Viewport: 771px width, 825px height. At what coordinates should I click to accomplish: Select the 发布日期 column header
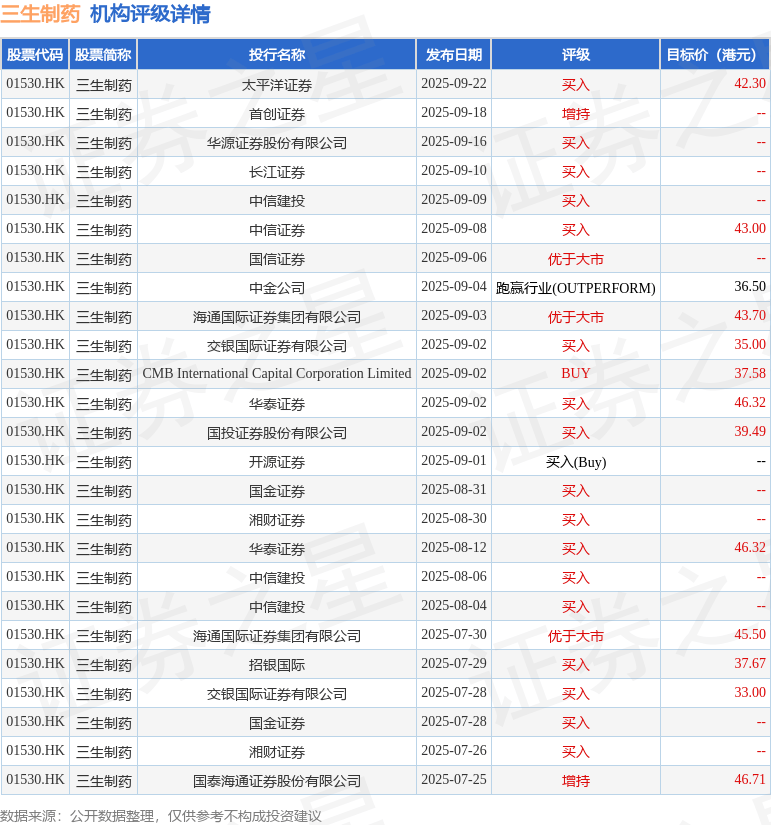click(454, 55)
